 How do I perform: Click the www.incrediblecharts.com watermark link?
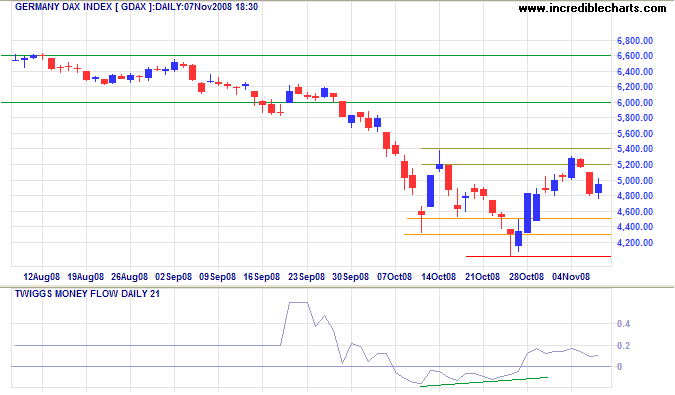(x=592, y=8)
